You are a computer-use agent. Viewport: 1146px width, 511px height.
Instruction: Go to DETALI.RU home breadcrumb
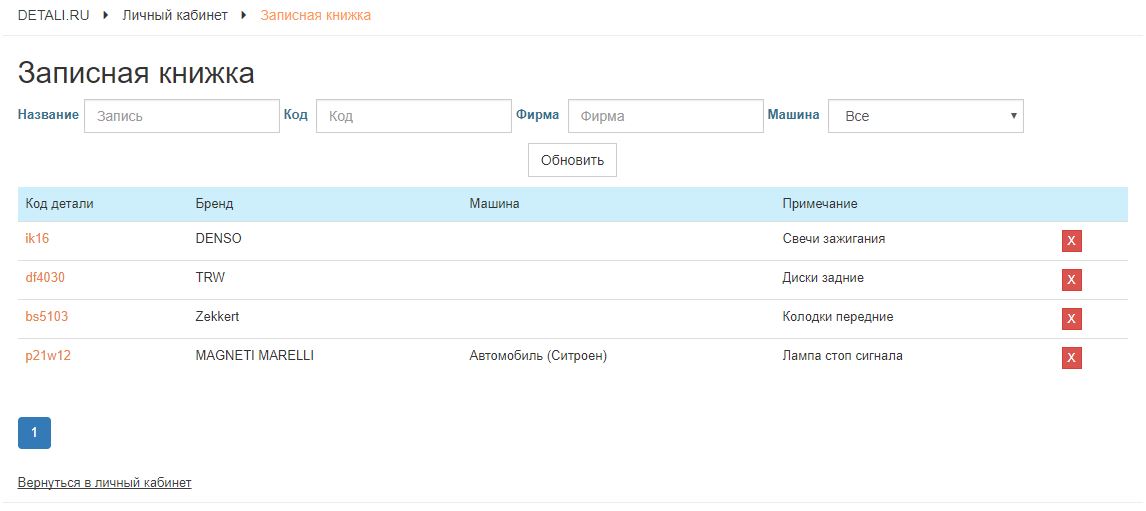54,16
